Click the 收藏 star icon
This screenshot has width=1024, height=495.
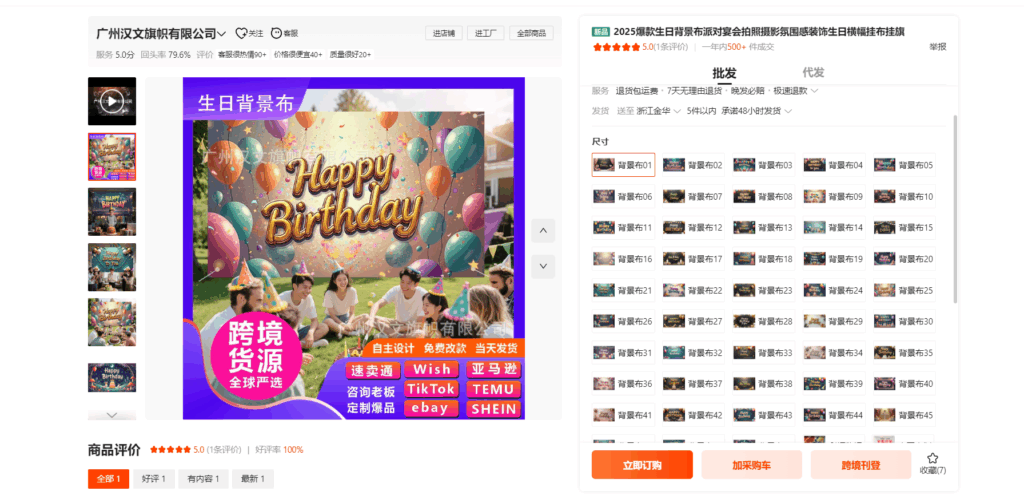pos(933,458)
